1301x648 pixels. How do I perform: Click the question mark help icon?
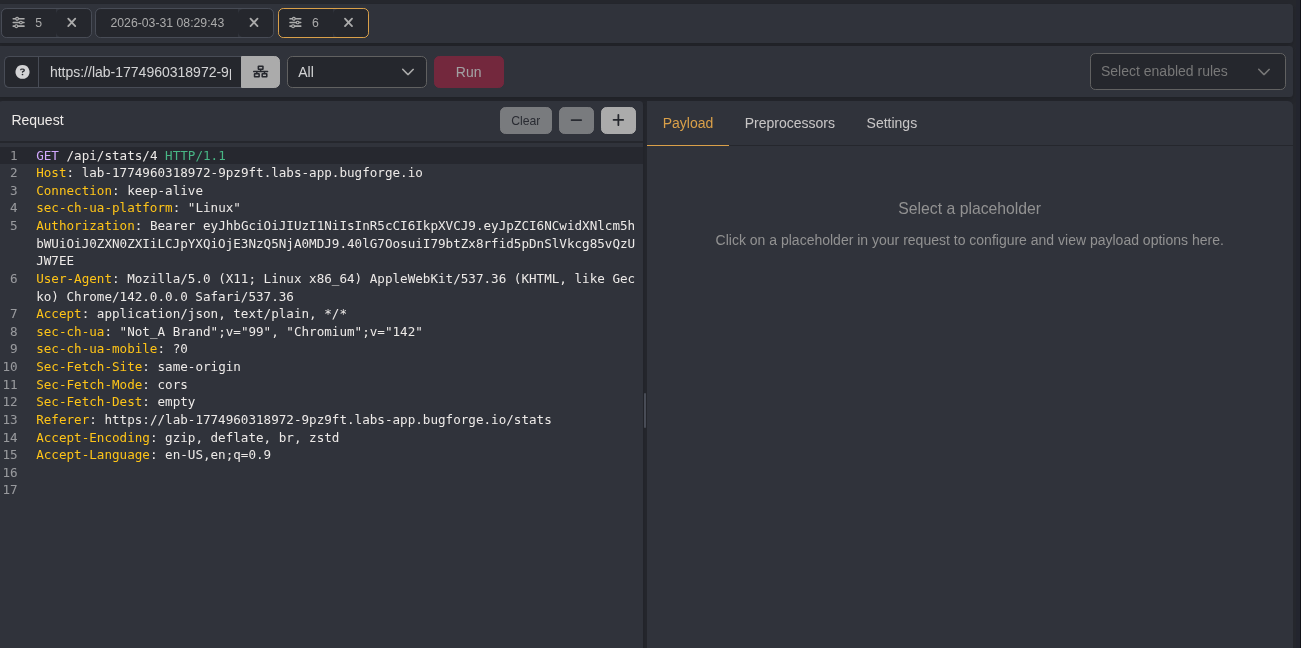coord(22,72)
